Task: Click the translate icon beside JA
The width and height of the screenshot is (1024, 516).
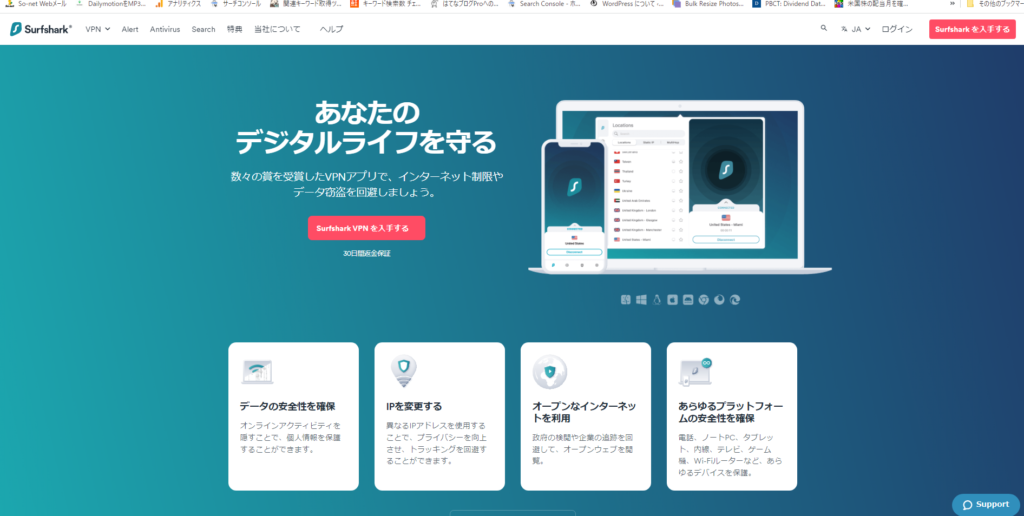Action: [x=844, y=29]
